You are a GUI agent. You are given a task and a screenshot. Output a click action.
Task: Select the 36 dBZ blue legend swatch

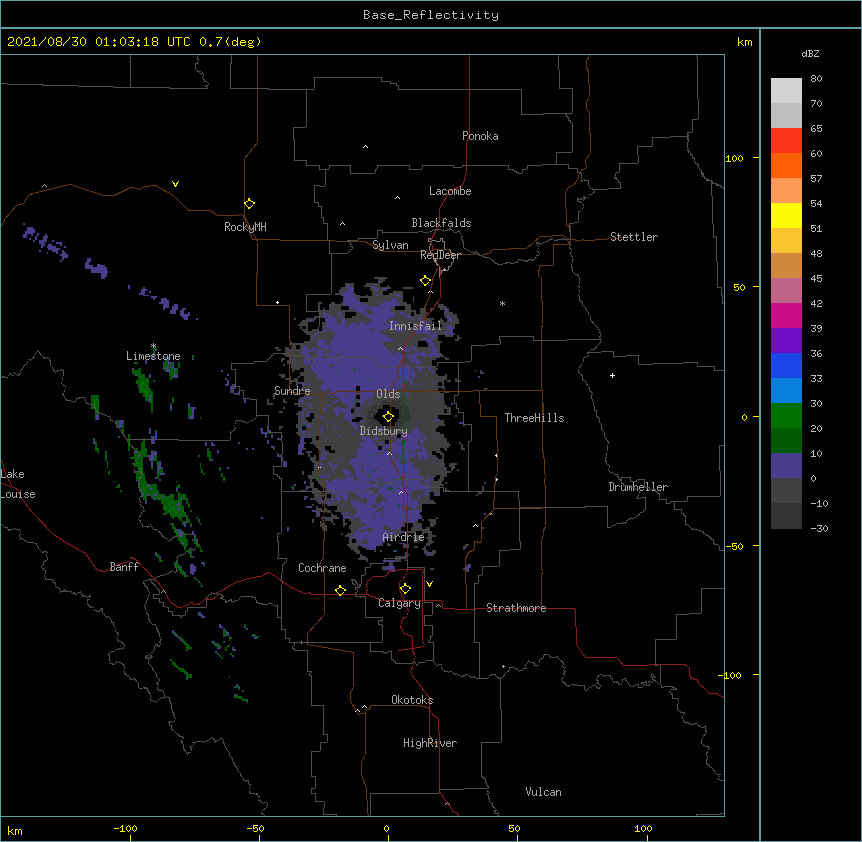(x=786, y=365)
